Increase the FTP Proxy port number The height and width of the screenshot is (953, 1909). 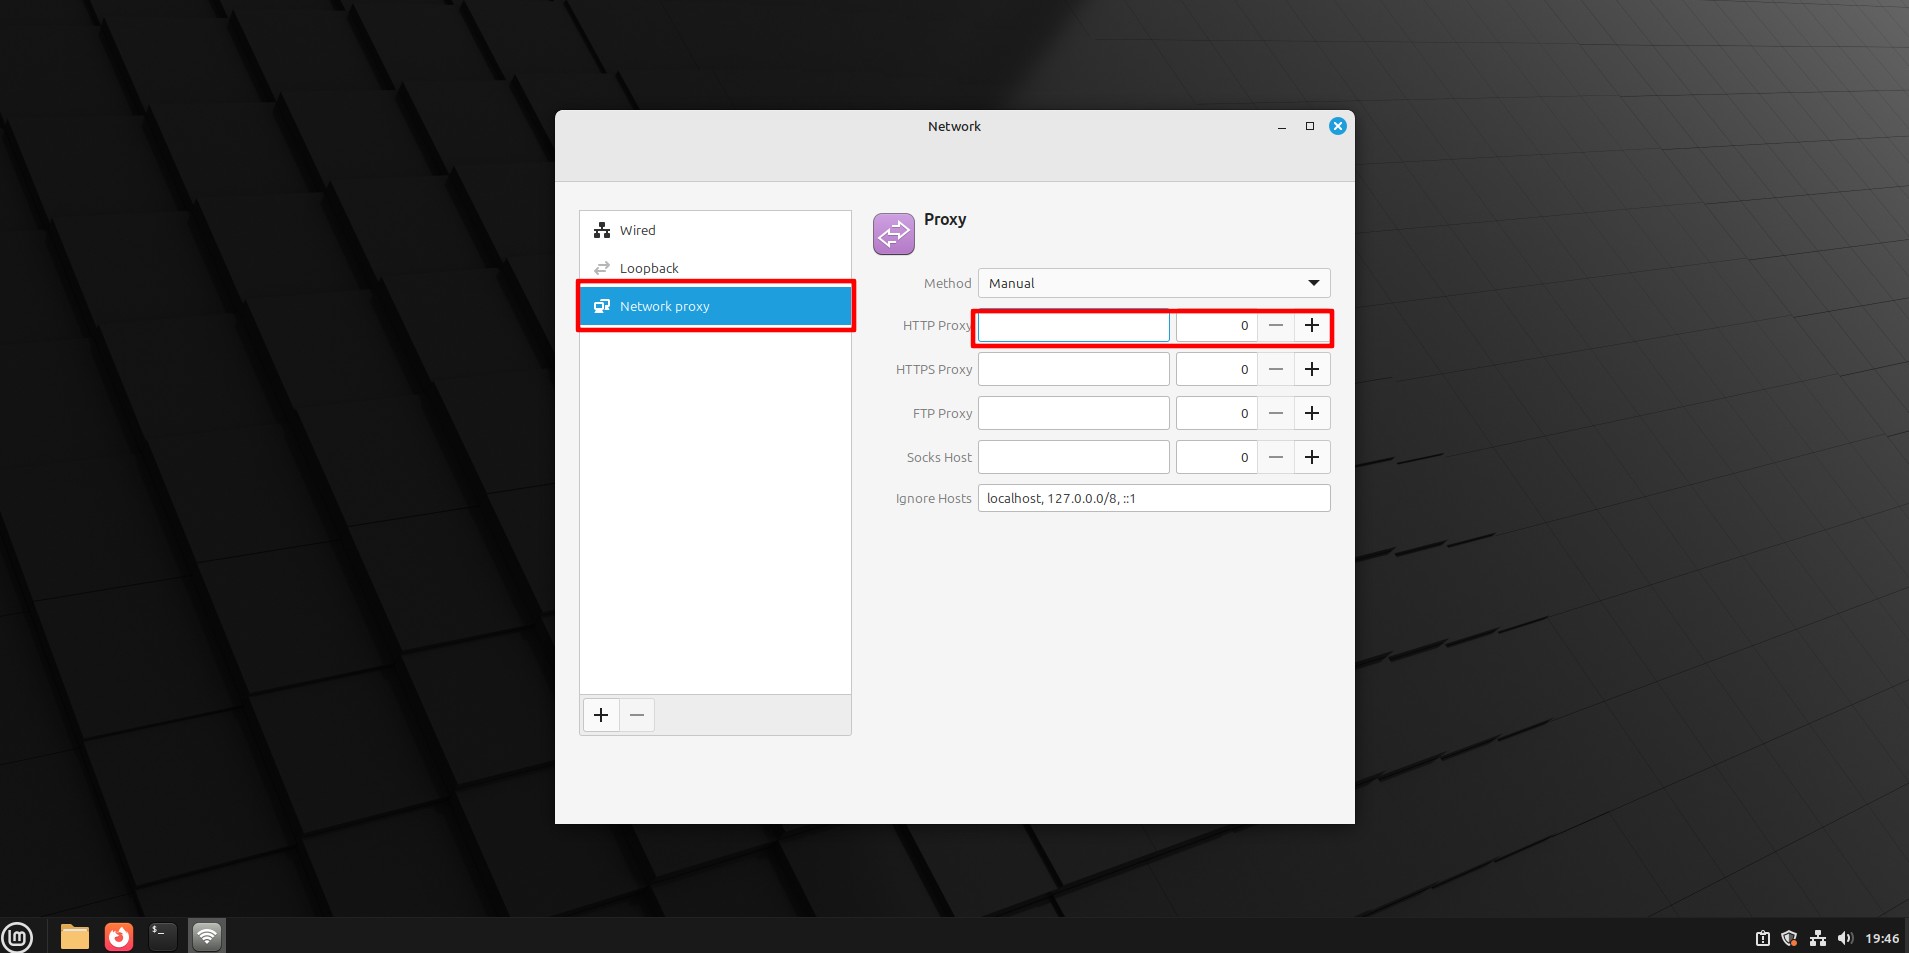[x=1311, y=413]
